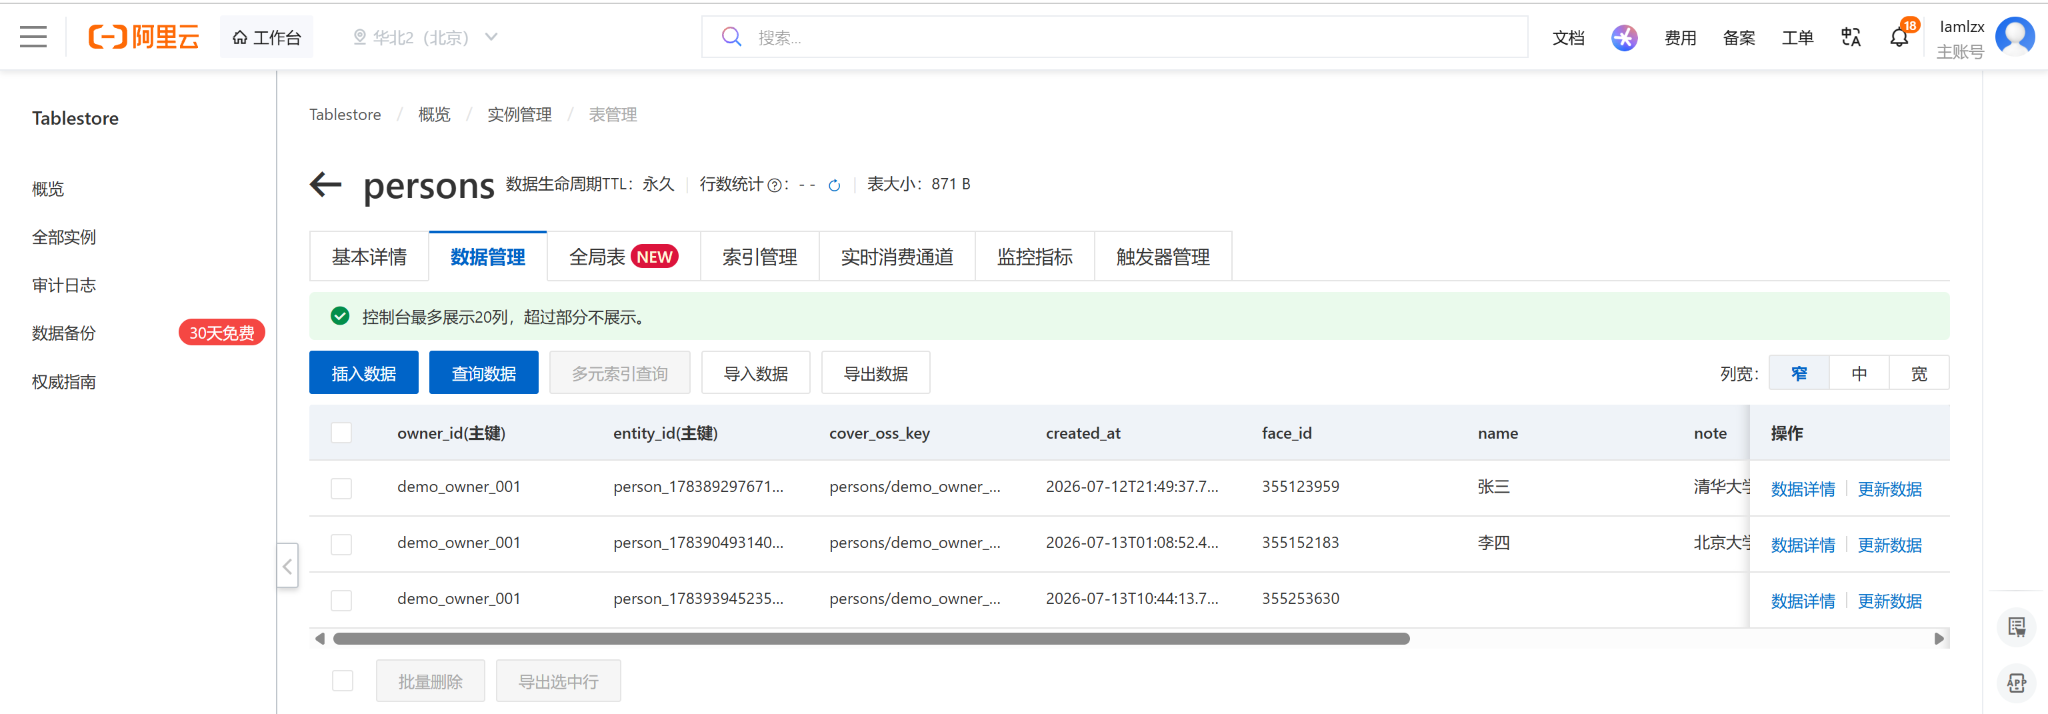
Task: Select all rows via header checkbox
Action: (x=342, y=433)
